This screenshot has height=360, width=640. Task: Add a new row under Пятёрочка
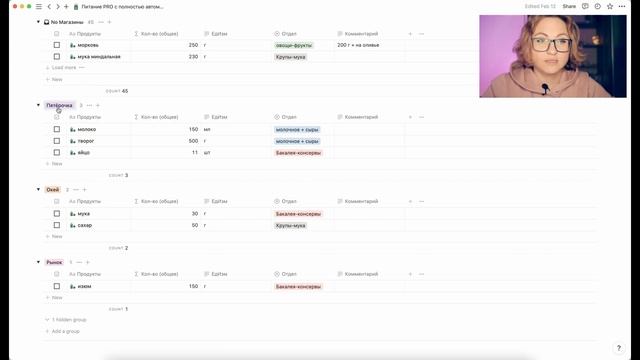(x=54, y=164)
